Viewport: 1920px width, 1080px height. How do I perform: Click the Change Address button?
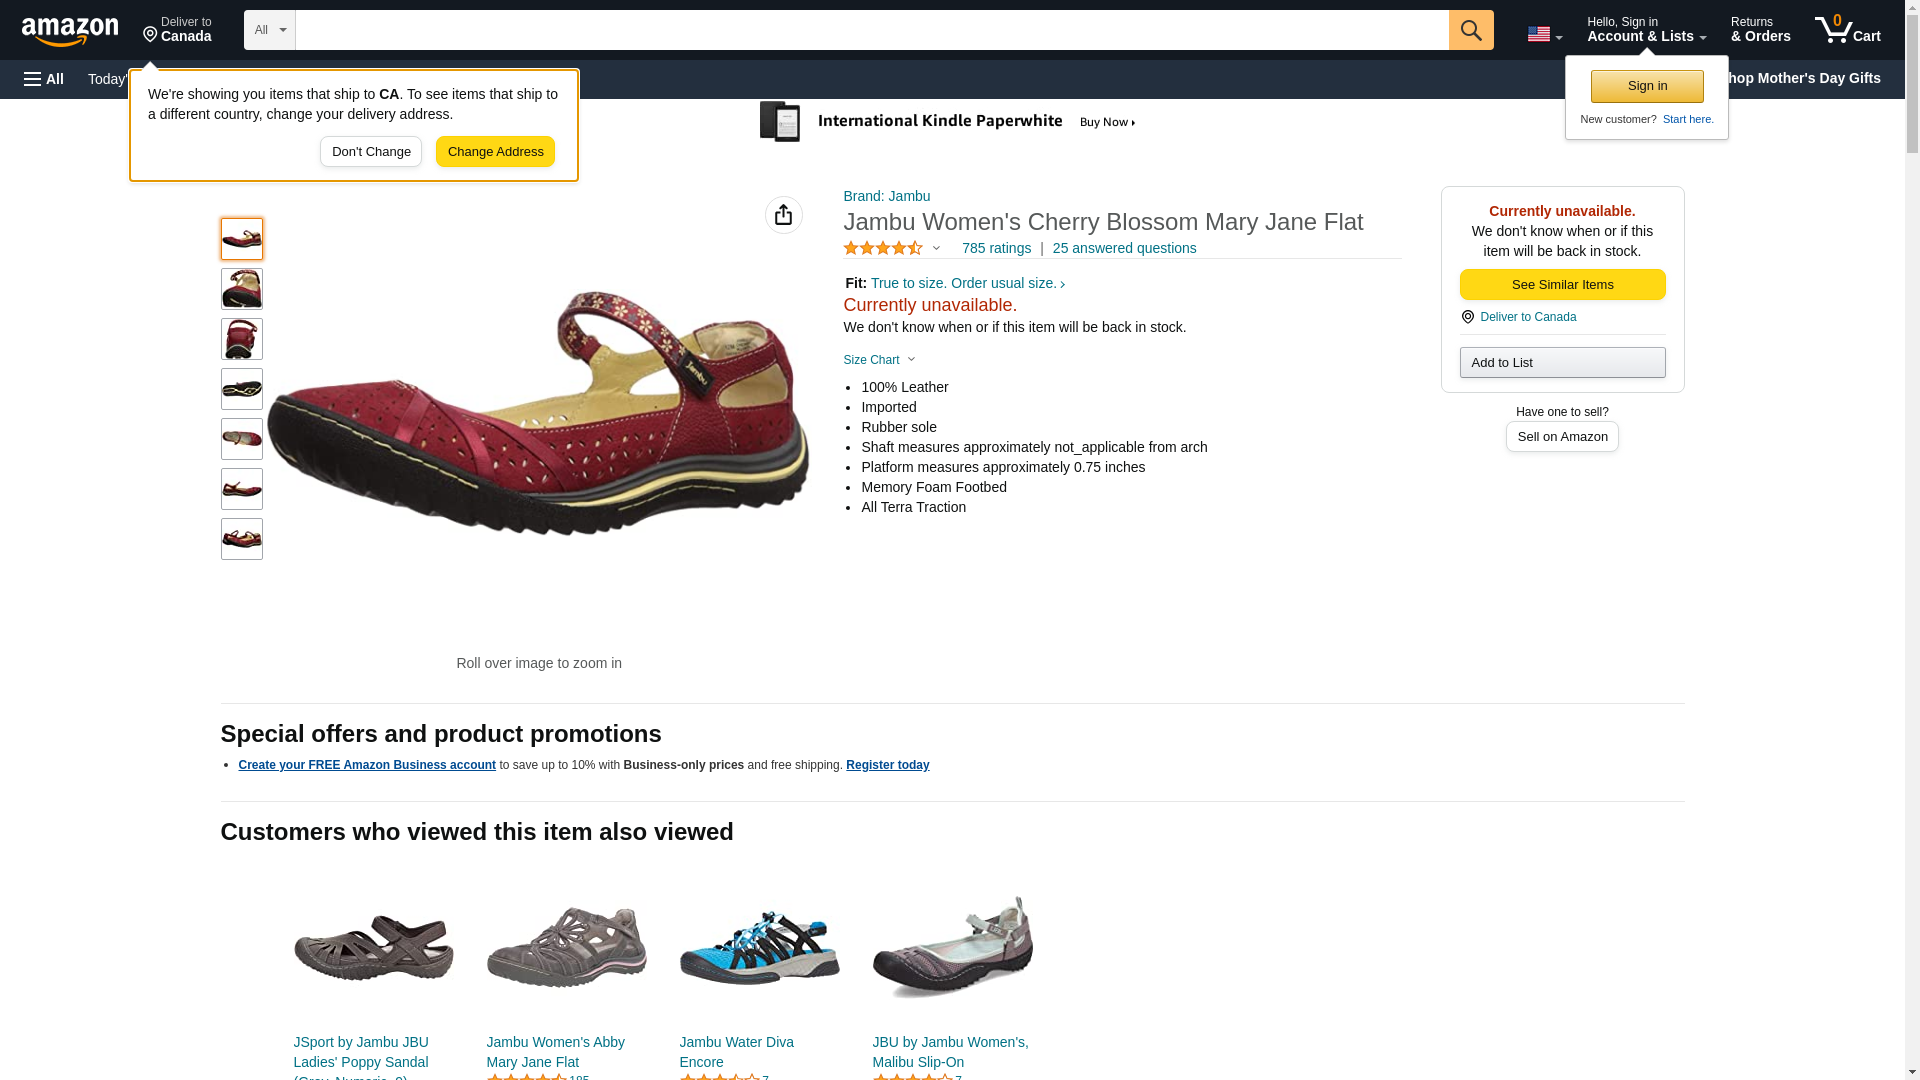click(x=495, y=152)
